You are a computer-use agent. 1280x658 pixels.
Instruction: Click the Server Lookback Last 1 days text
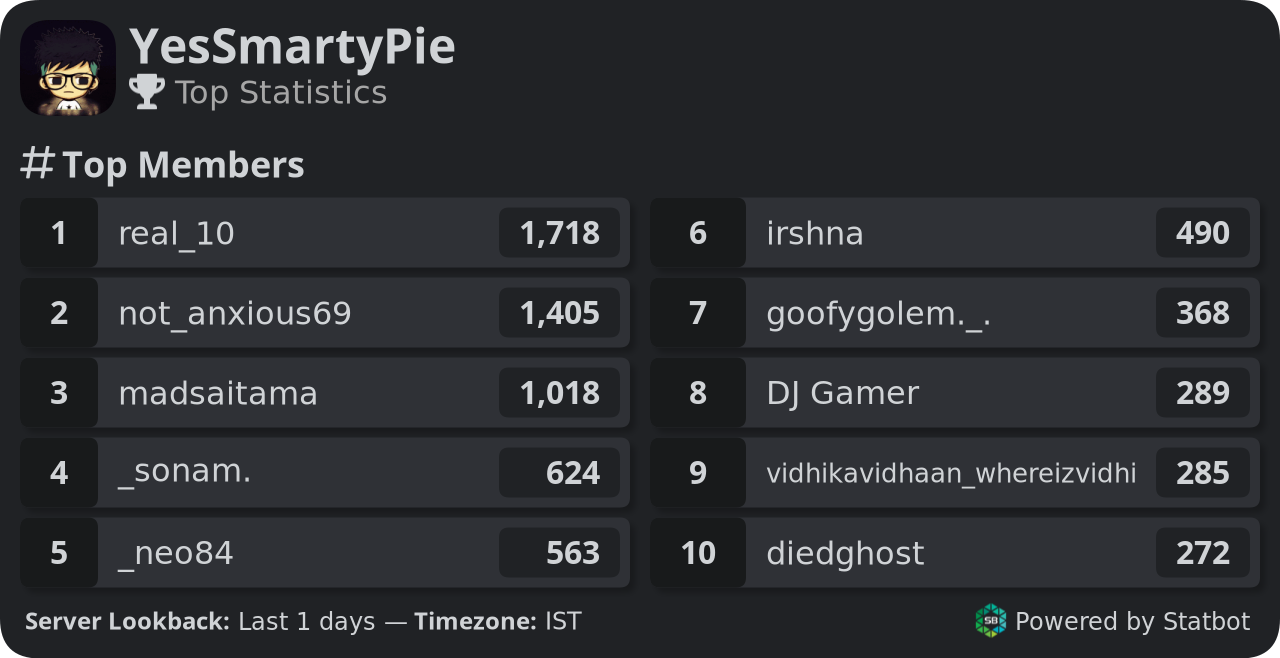[200, 621]
